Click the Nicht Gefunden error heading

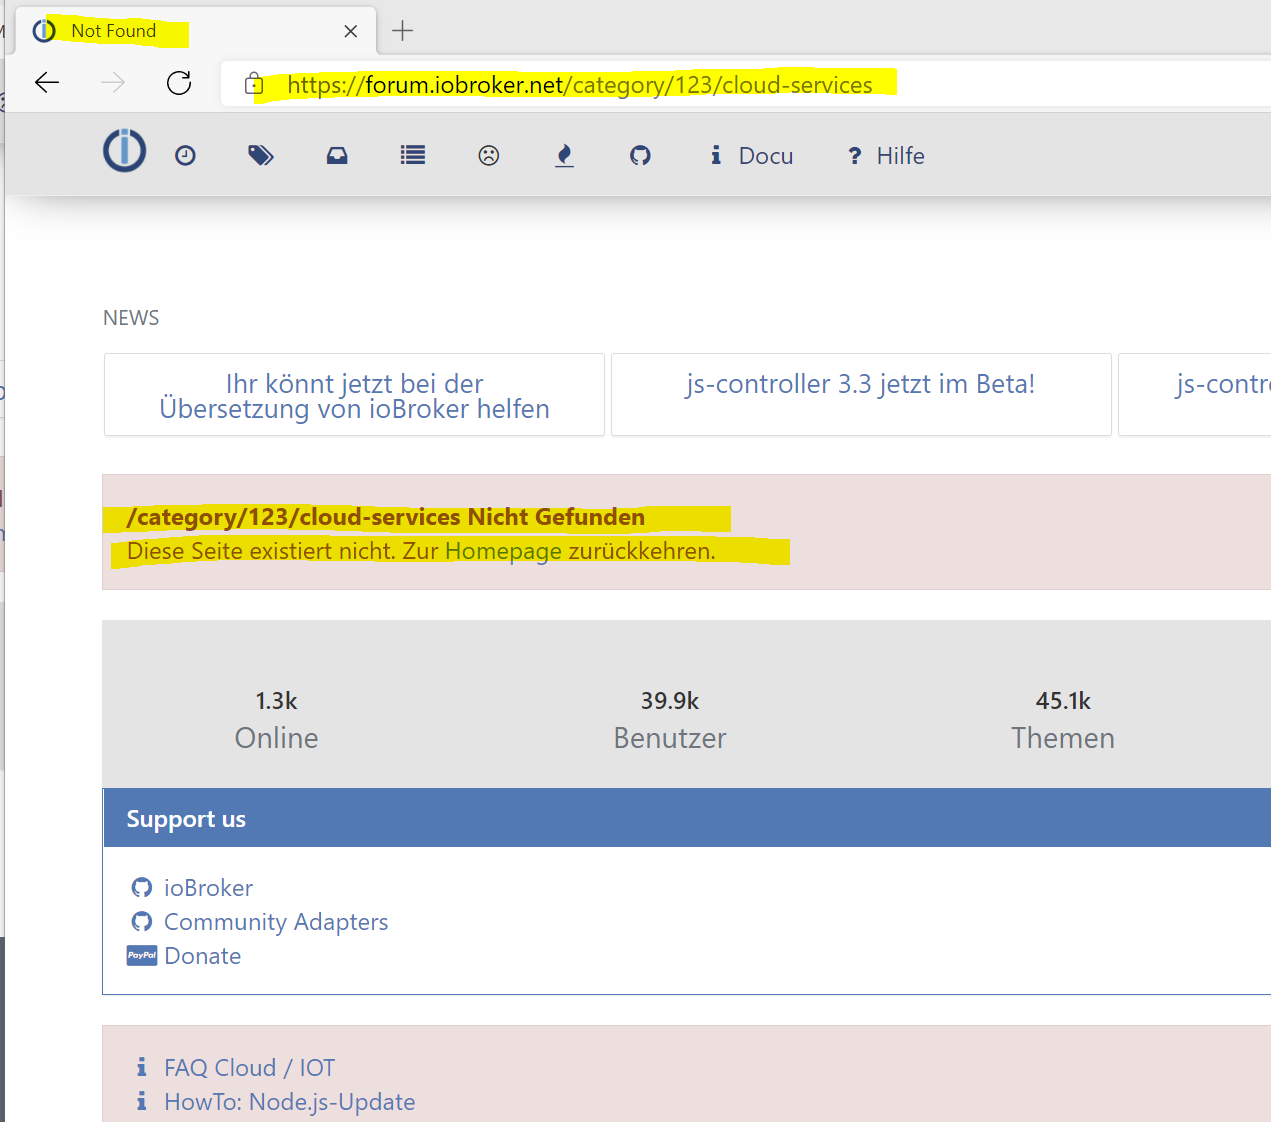point(386,517)
